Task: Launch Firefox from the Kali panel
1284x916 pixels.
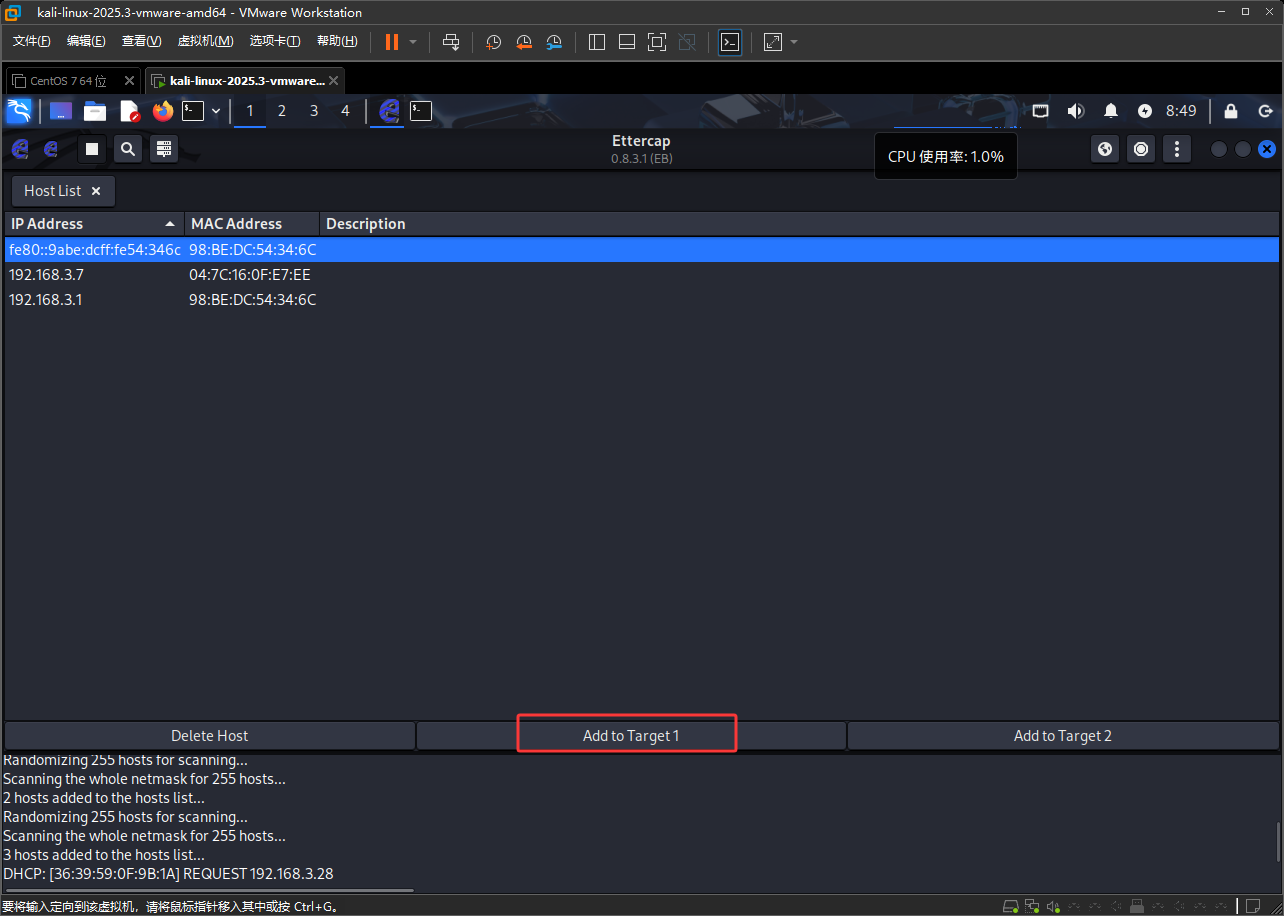Action: [163, 111]
